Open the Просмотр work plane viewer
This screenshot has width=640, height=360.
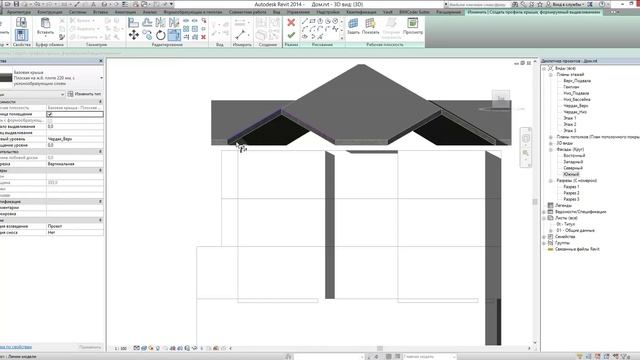[x=413, y=24]
